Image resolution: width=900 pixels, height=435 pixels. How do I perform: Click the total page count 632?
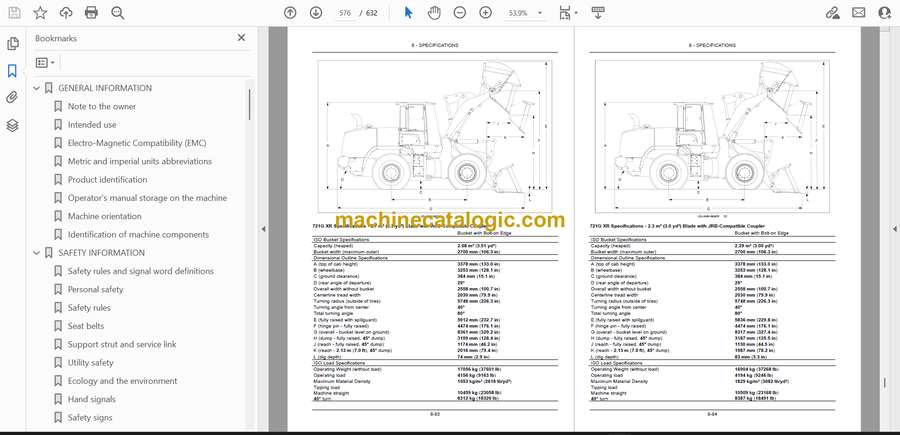[372, 13]
